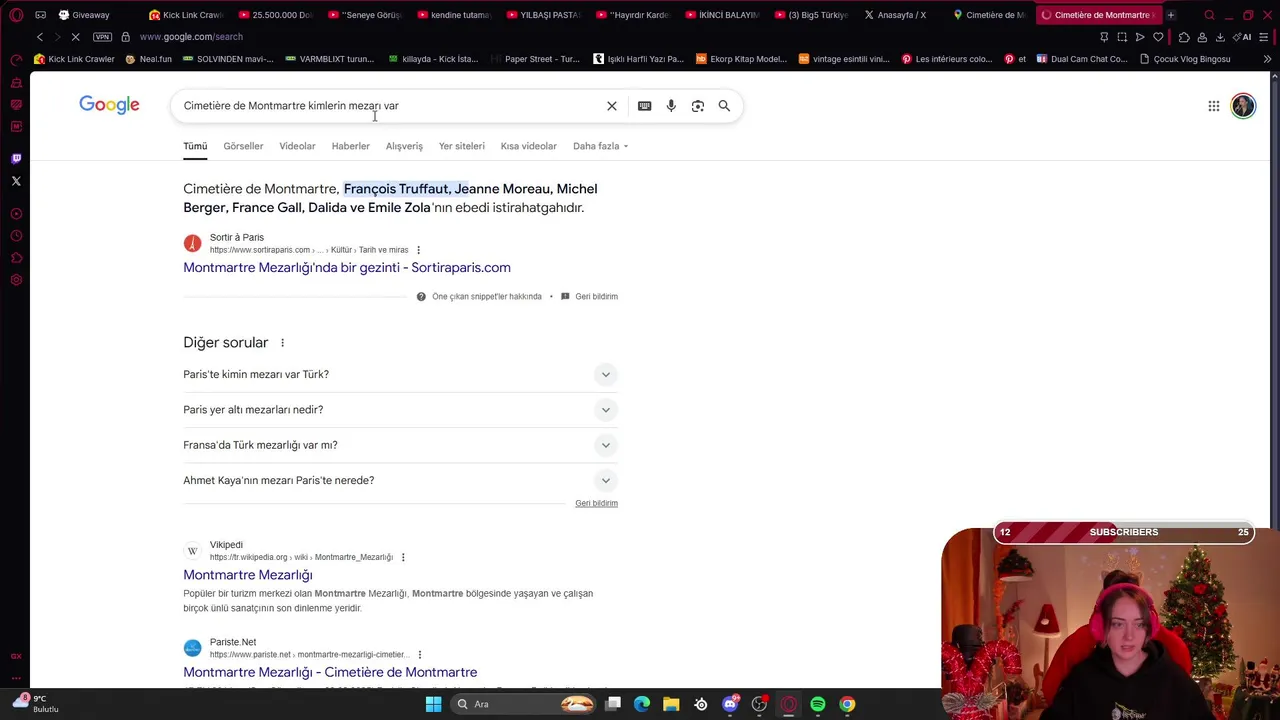1280x720 pixels.
Task: Go back to previous page
Action: pos(40,37)
